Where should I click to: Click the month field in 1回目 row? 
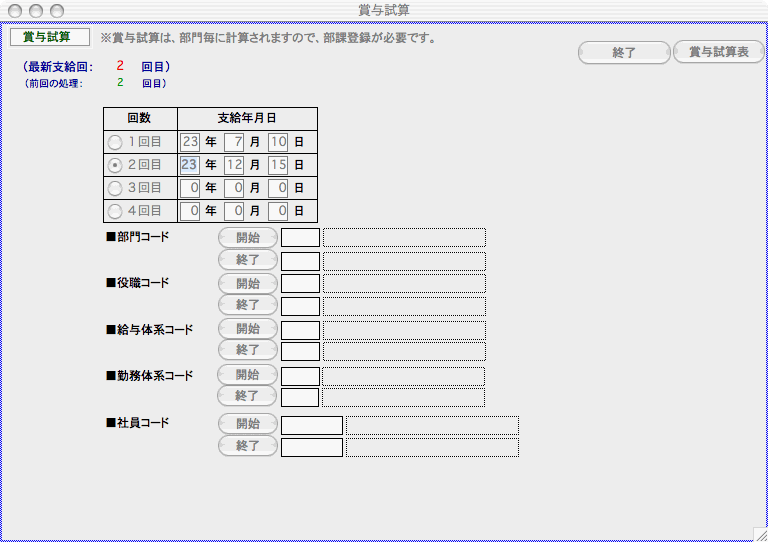pos(235,142)
